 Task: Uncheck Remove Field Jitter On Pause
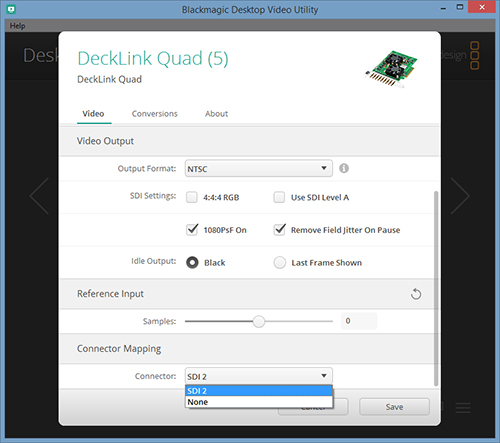(x=279, y=230)
